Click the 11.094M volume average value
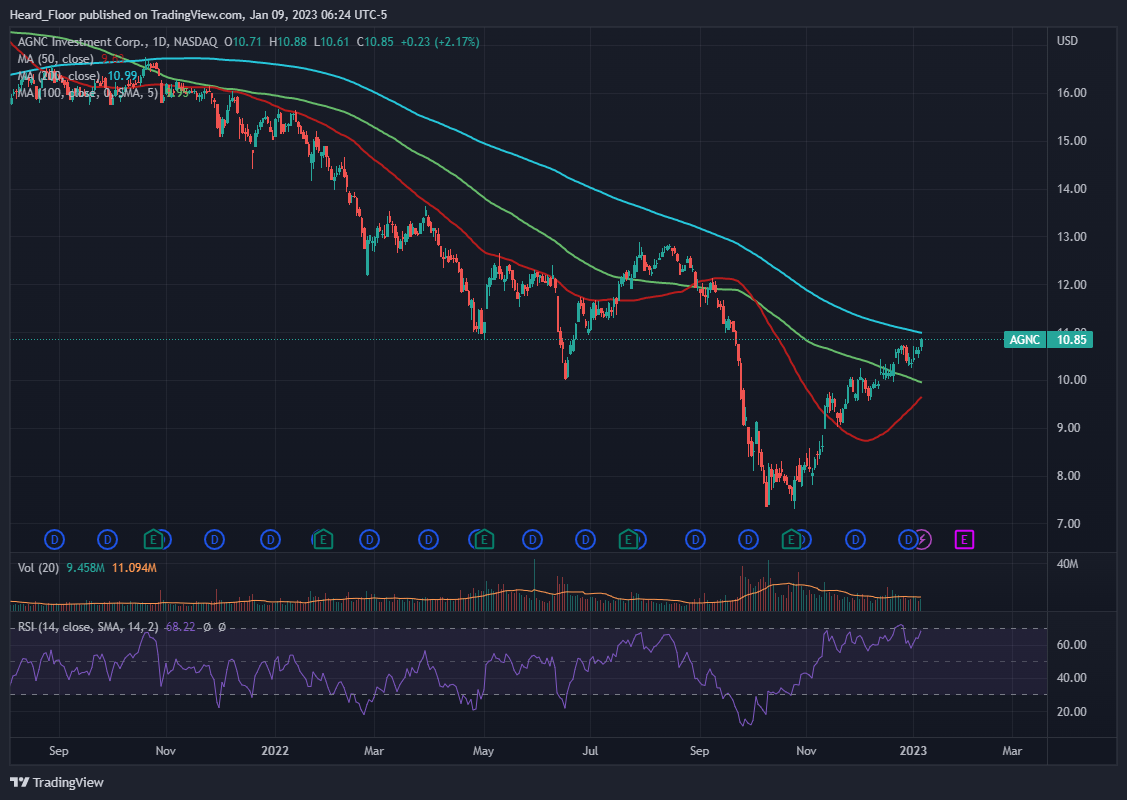The width and height of the screenshot is (1127, 800). click(134, 568)
